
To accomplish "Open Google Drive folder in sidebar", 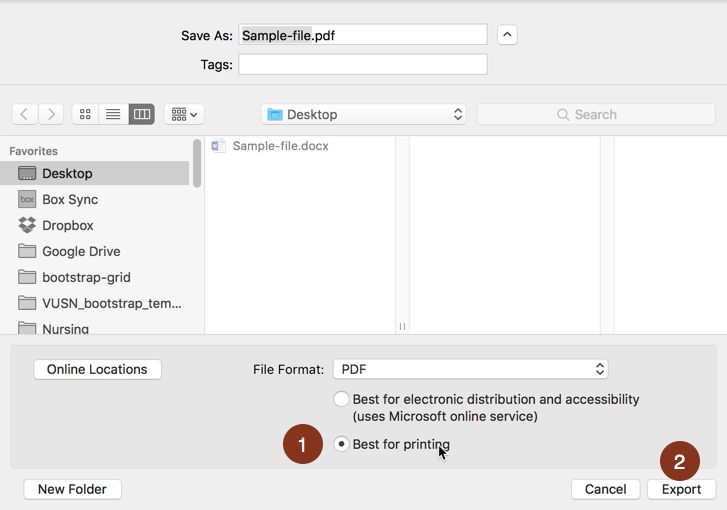I will pyautogui.click(x=80, y=251).
